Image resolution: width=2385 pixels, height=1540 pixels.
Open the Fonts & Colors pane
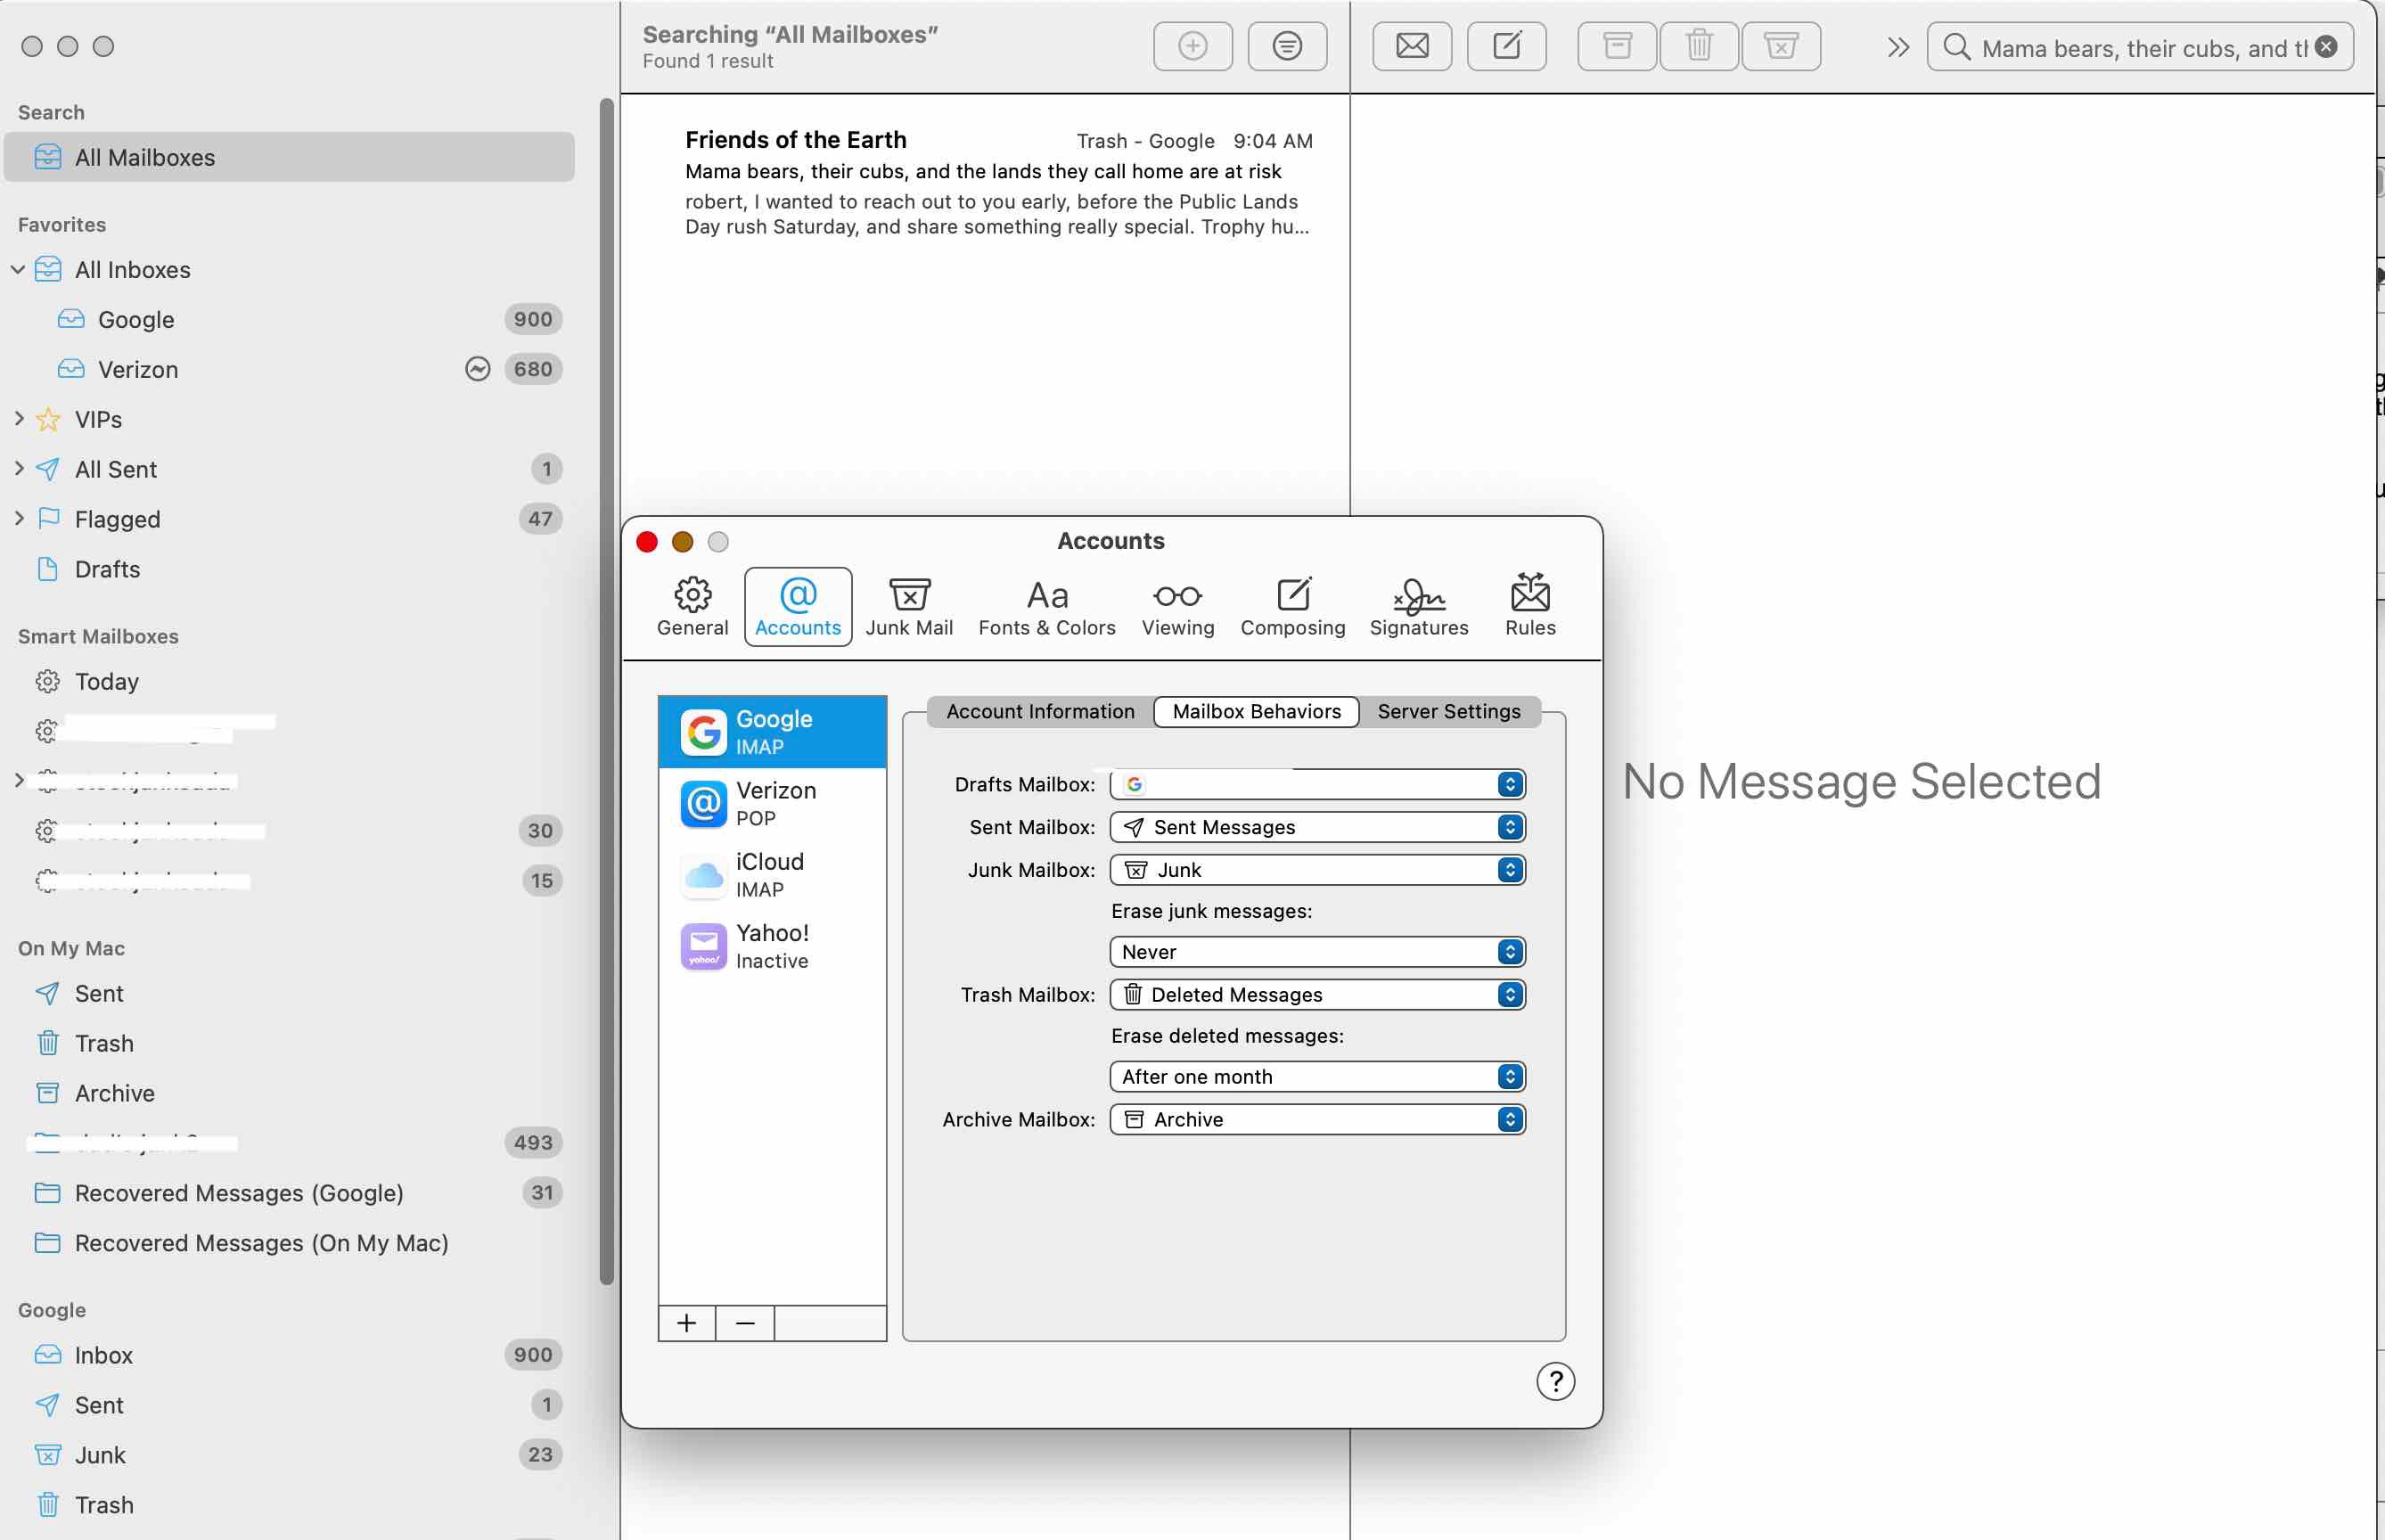pos(1046,606)
